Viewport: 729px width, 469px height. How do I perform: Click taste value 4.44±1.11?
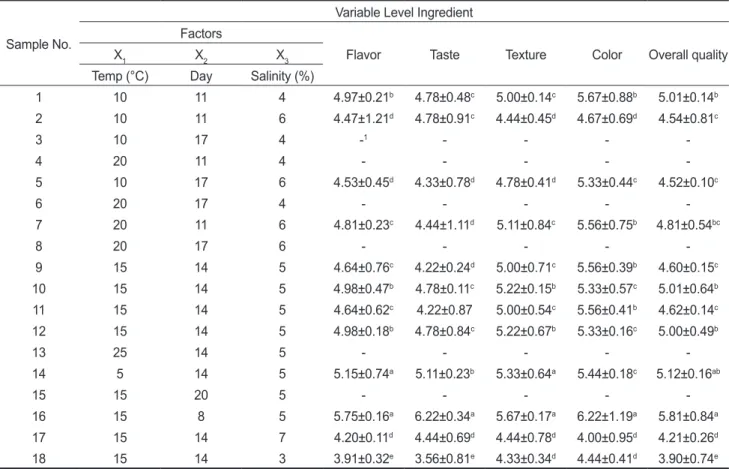click(x=444, y=225)
